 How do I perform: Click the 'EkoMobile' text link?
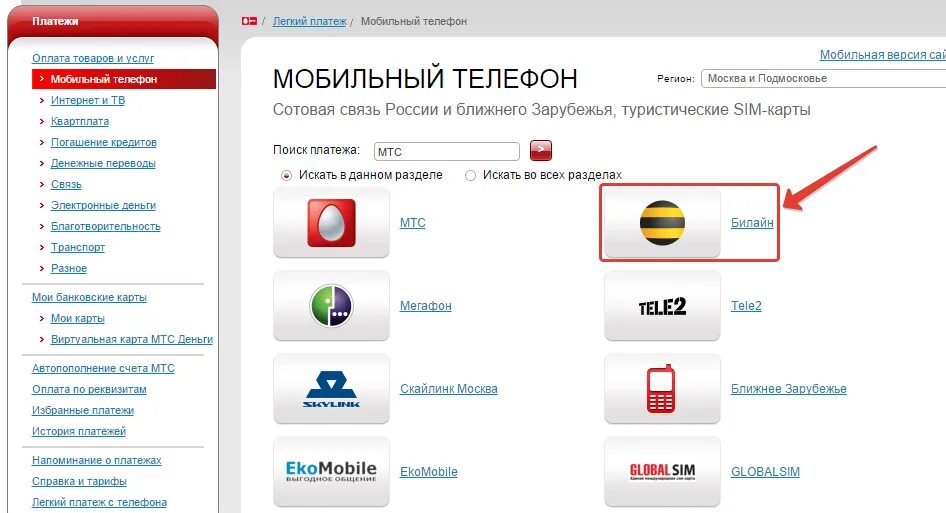(x=429, y=472)
